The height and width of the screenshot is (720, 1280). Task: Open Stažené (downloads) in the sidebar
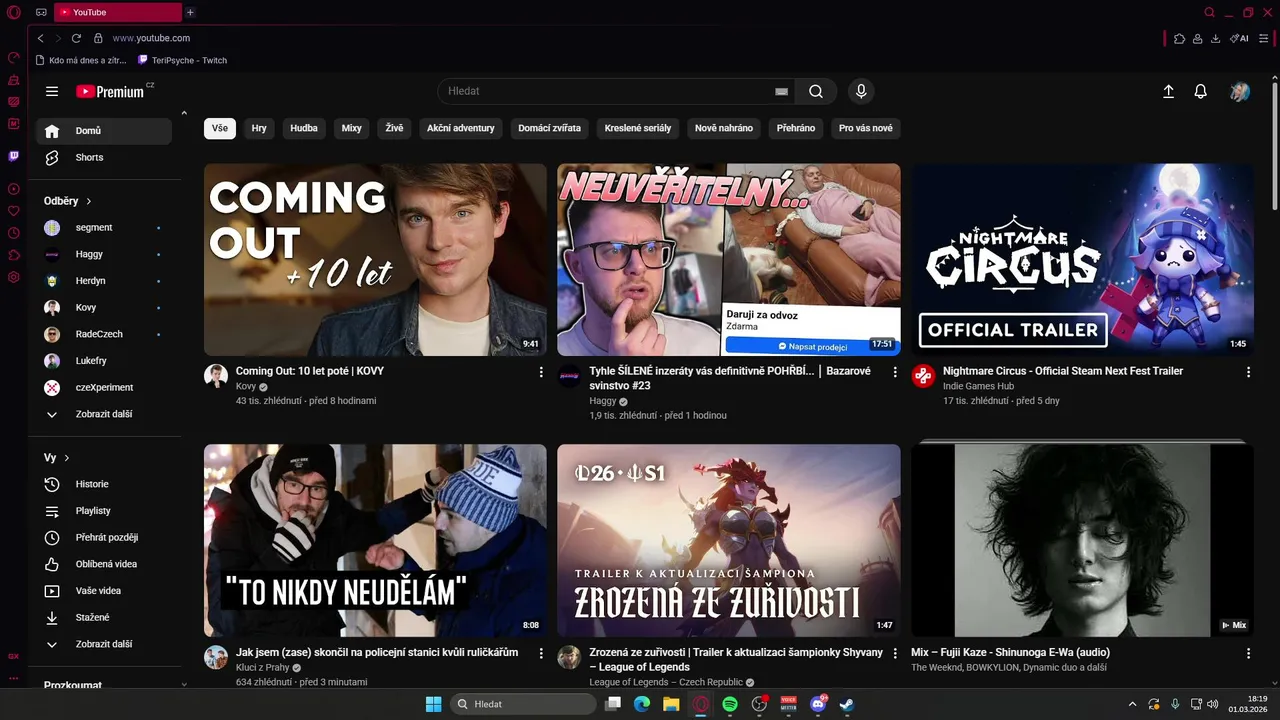click(x=104, y=618)
